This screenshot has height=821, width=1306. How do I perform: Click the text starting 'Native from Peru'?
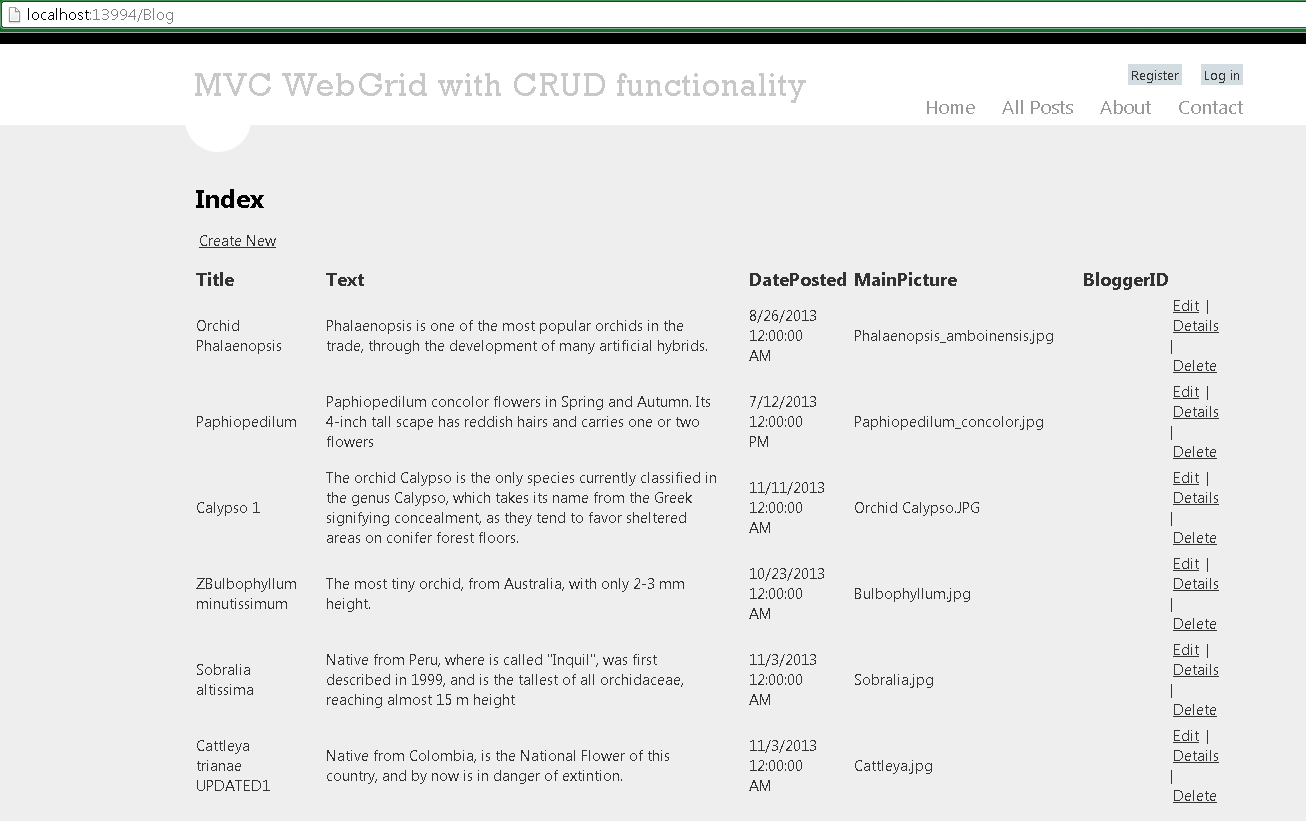pyautogui.click(x=505, y=680)
